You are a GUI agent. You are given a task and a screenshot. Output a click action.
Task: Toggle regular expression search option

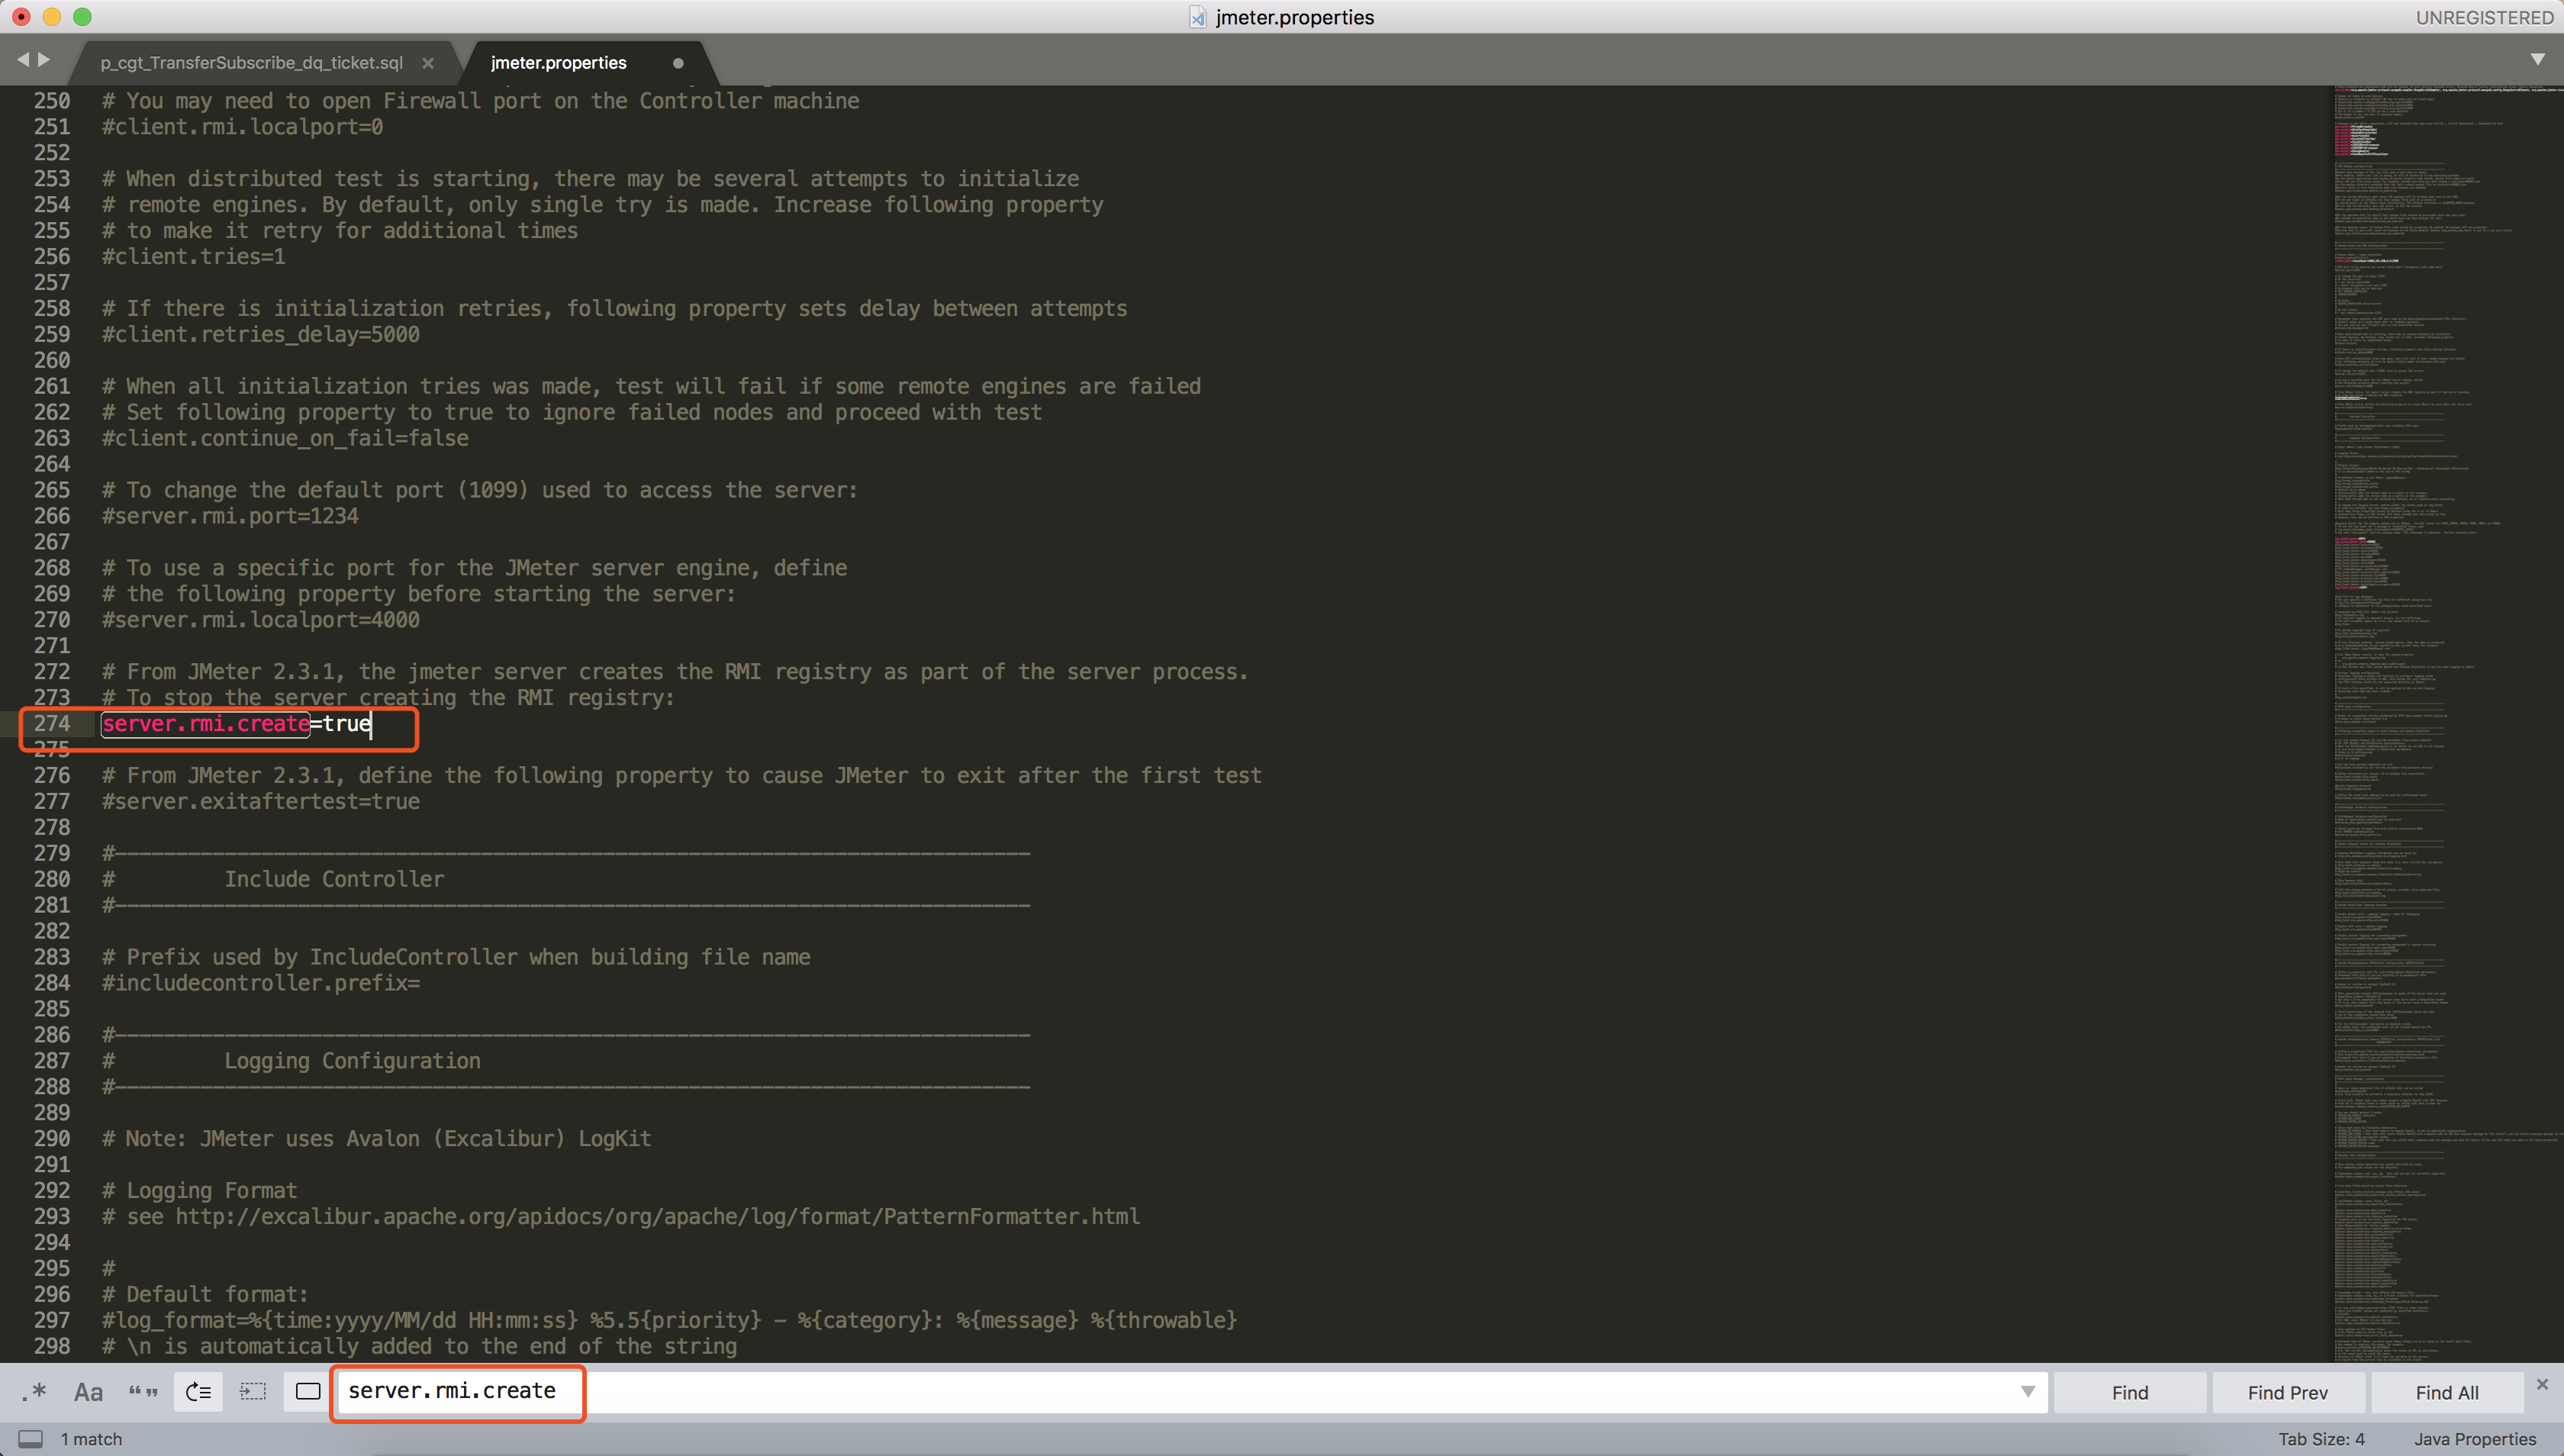coord(34,1391)
